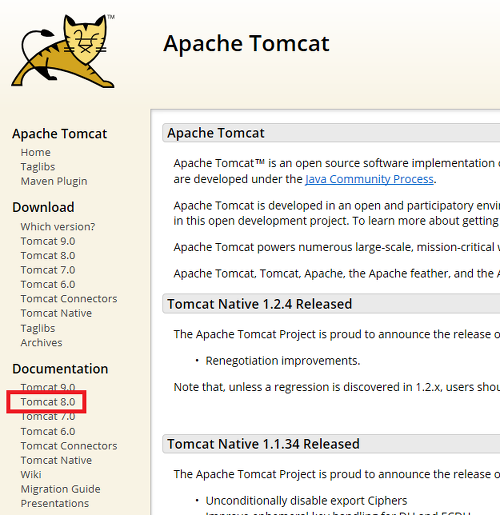Open the Home link in sidebar
Image resolution: width=500 pixels, height=515 pixels.
point(36,152)
